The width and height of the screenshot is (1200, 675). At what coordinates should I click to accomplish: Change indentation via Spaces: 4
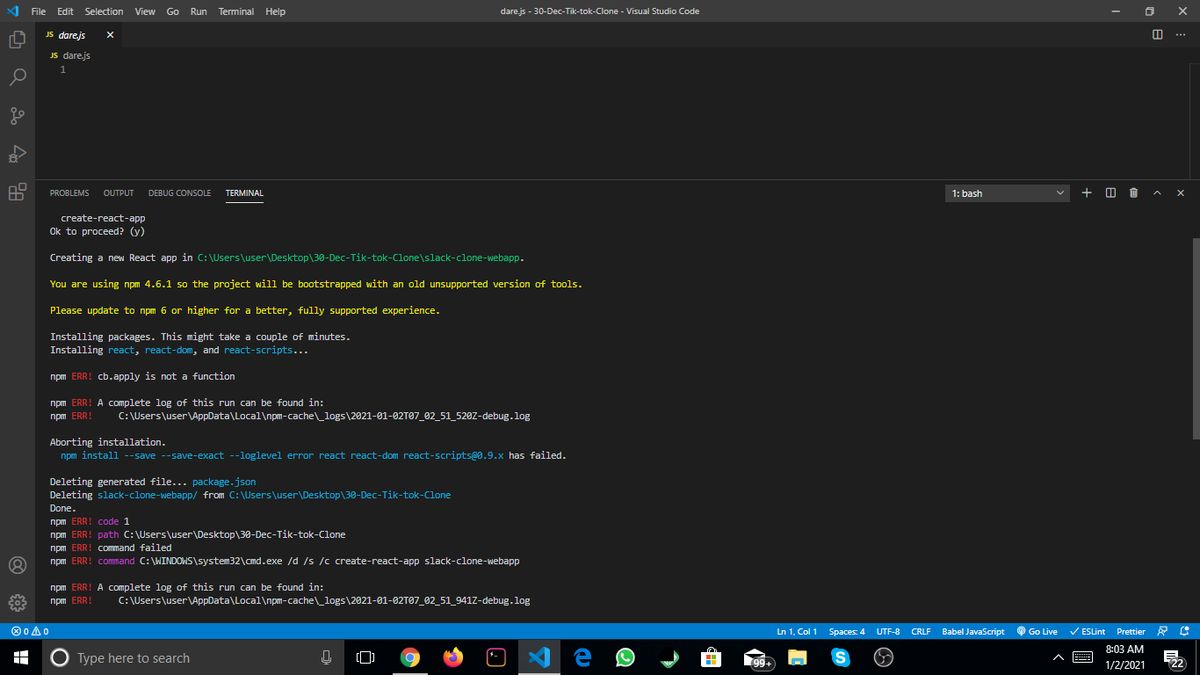pyautogui.click(x=847, y=631)
